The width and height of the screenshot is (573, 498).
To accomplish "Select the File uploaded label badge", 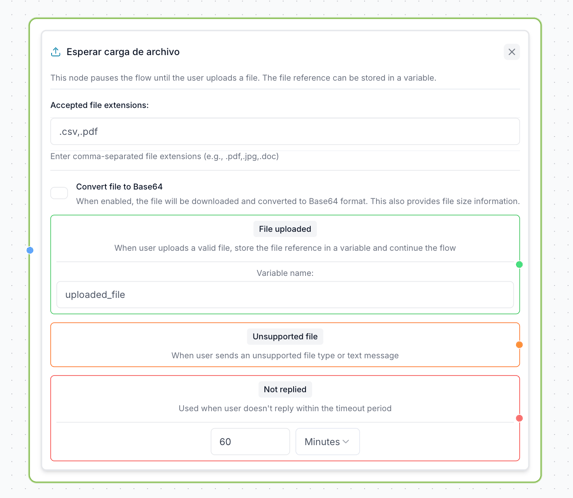I will pos(285,229).
